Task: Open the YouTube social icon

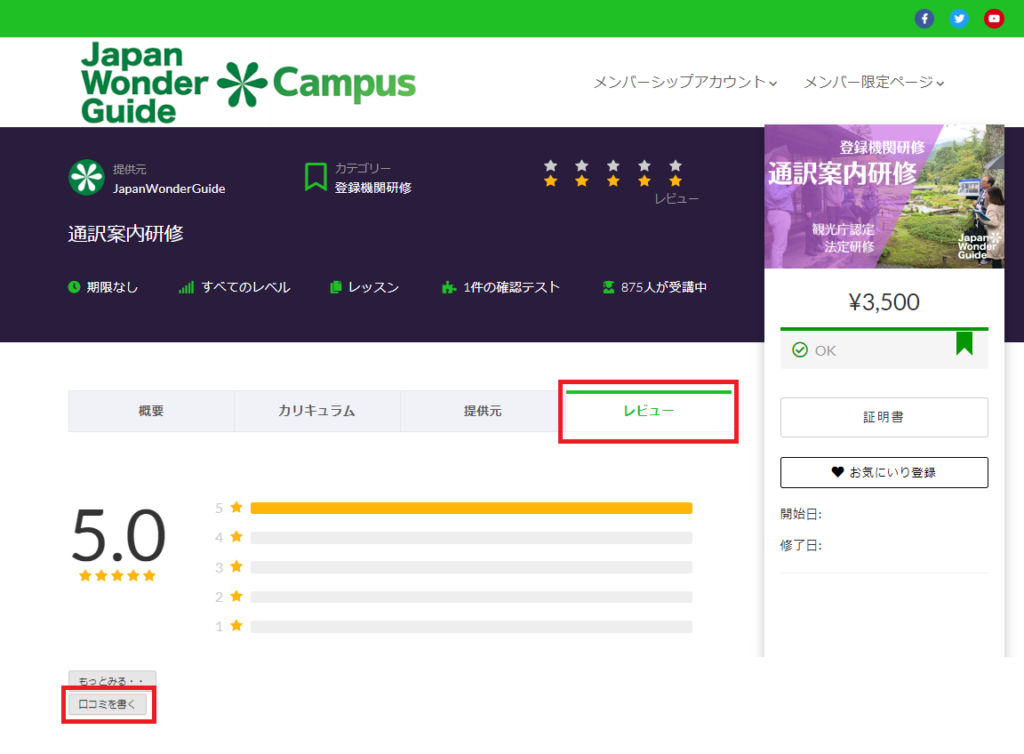Action: (x=994, y=19)
